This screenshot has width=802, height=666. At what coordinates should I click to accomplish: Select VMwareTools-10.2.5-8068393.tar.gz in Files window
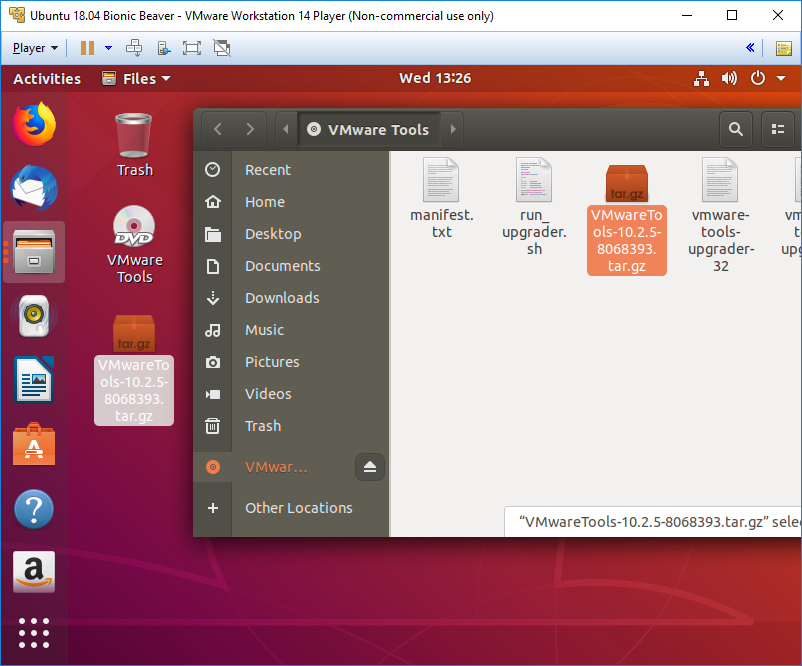[x=627, y=218]
